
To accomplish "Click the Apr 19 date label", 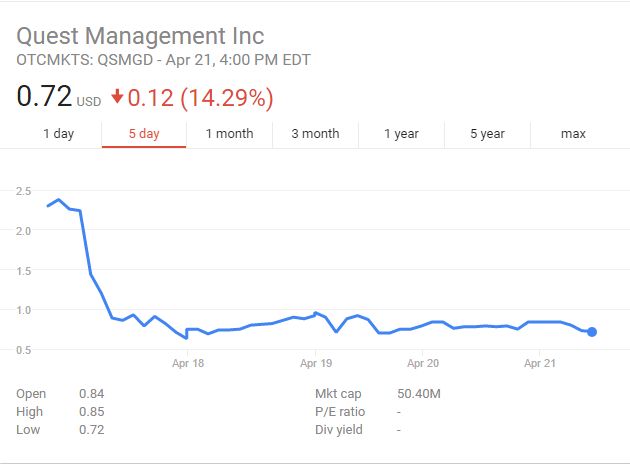I will pyautogui.click(x=316, y=364).
